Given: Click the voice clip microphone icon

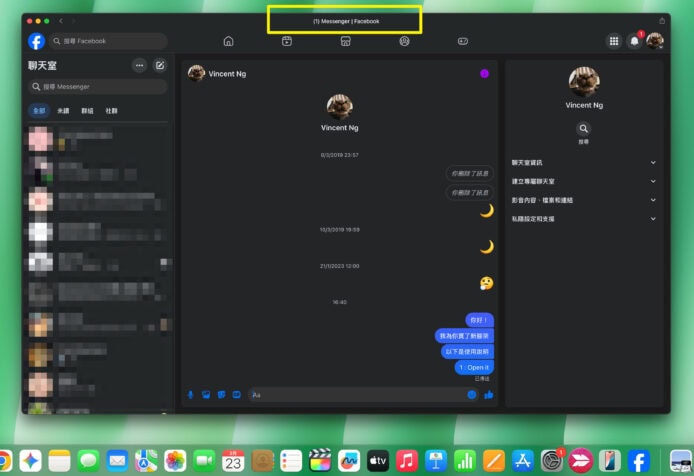Looking at the screenshot, I should point(191,395).
